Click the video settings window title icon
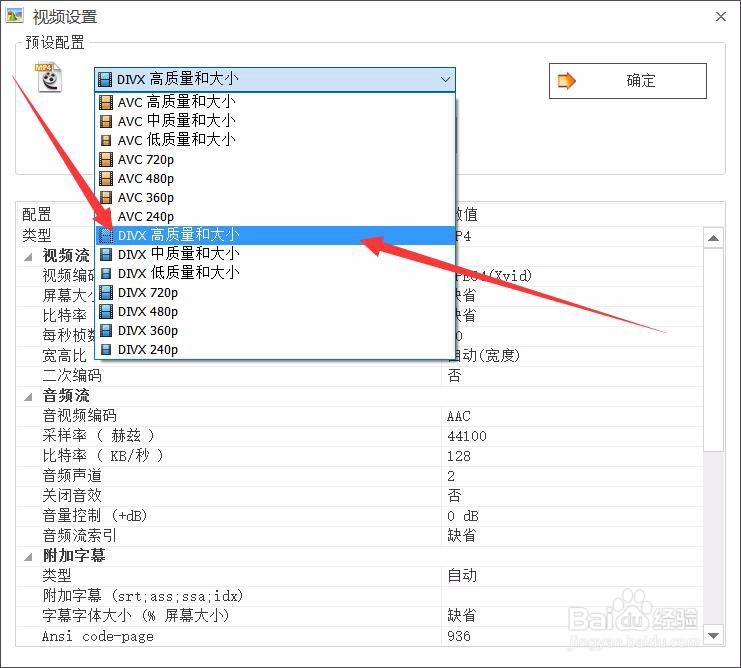The width and height of the screenshot is (741, 668). (x=14, y=15)
